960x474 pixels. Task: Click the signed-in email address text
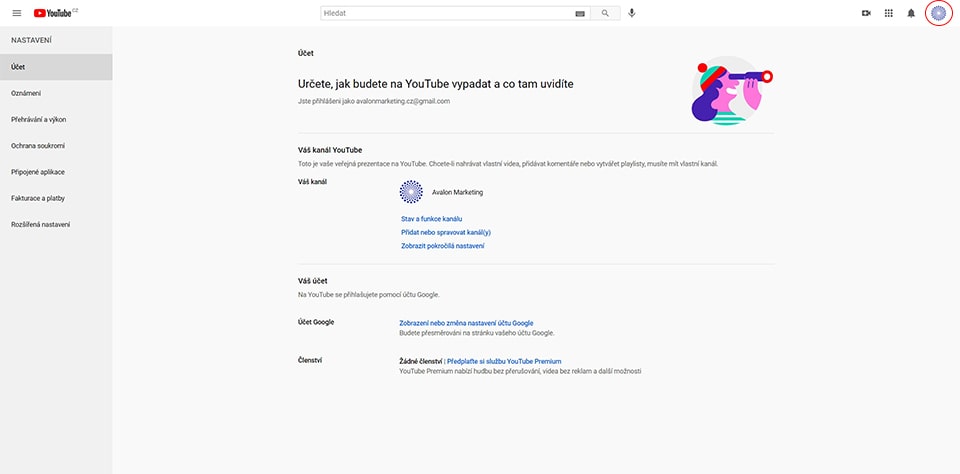pyautogui.click(x=403, y=101)
